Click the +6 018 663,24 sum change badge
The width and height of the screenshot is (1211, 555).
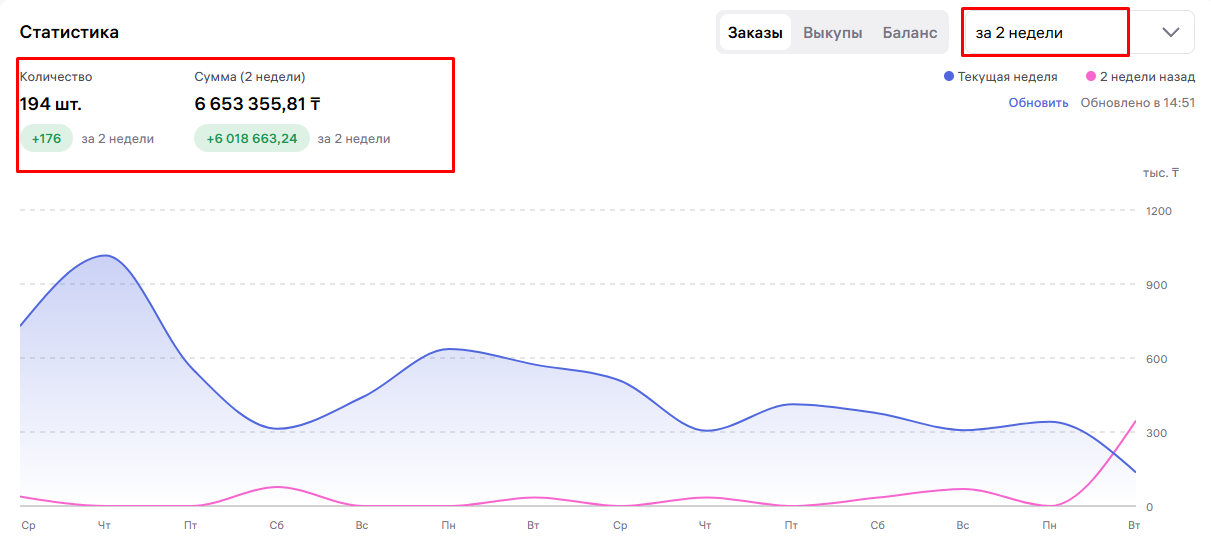pyautogui.click(x=252, y=138)
